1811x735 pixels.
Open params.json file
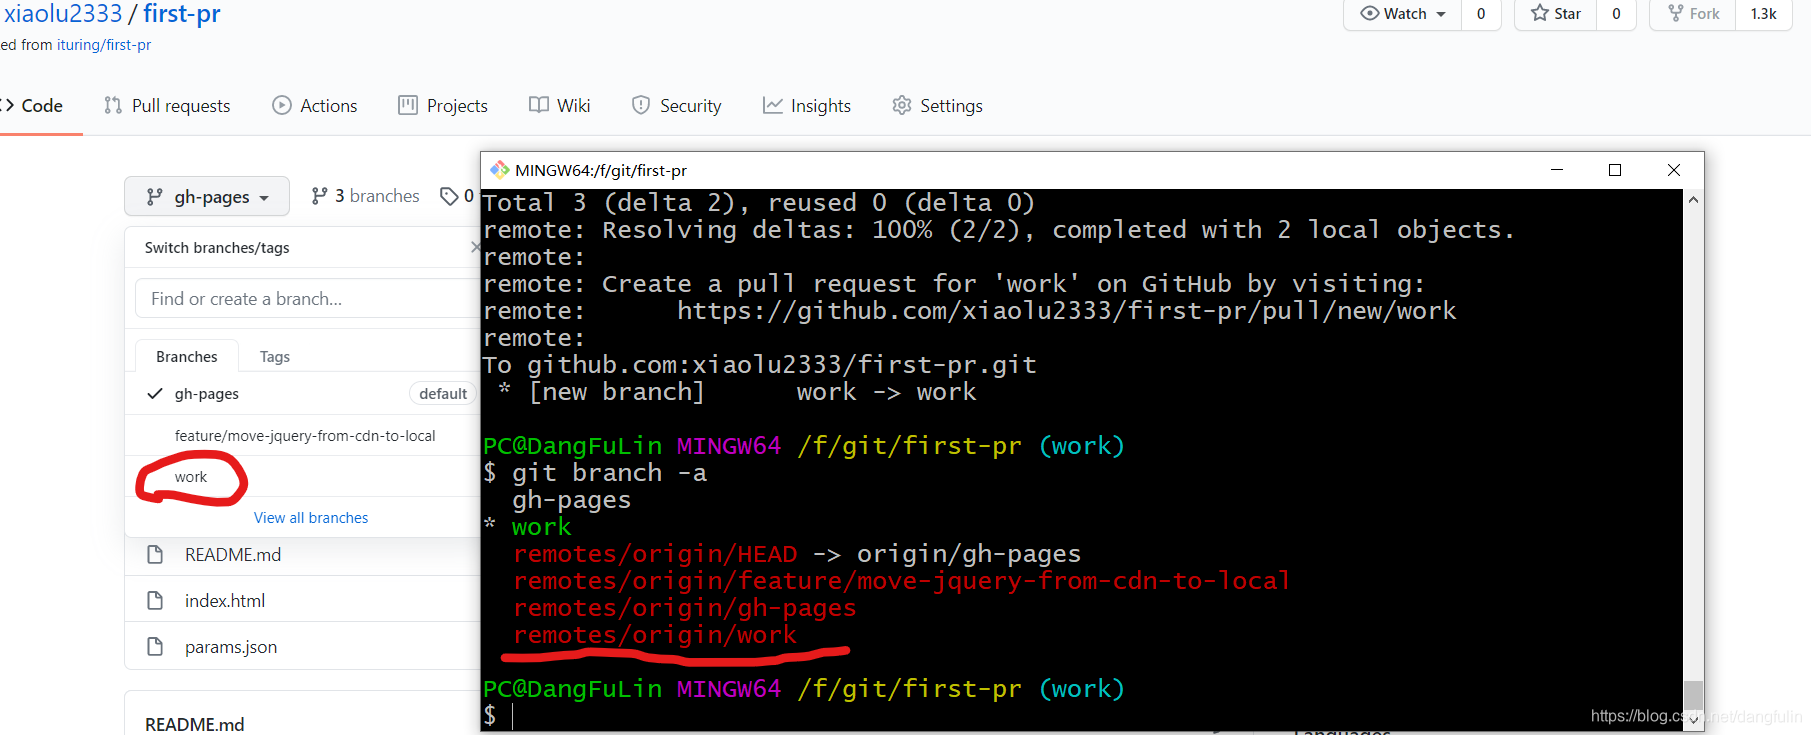click(231, 647)
